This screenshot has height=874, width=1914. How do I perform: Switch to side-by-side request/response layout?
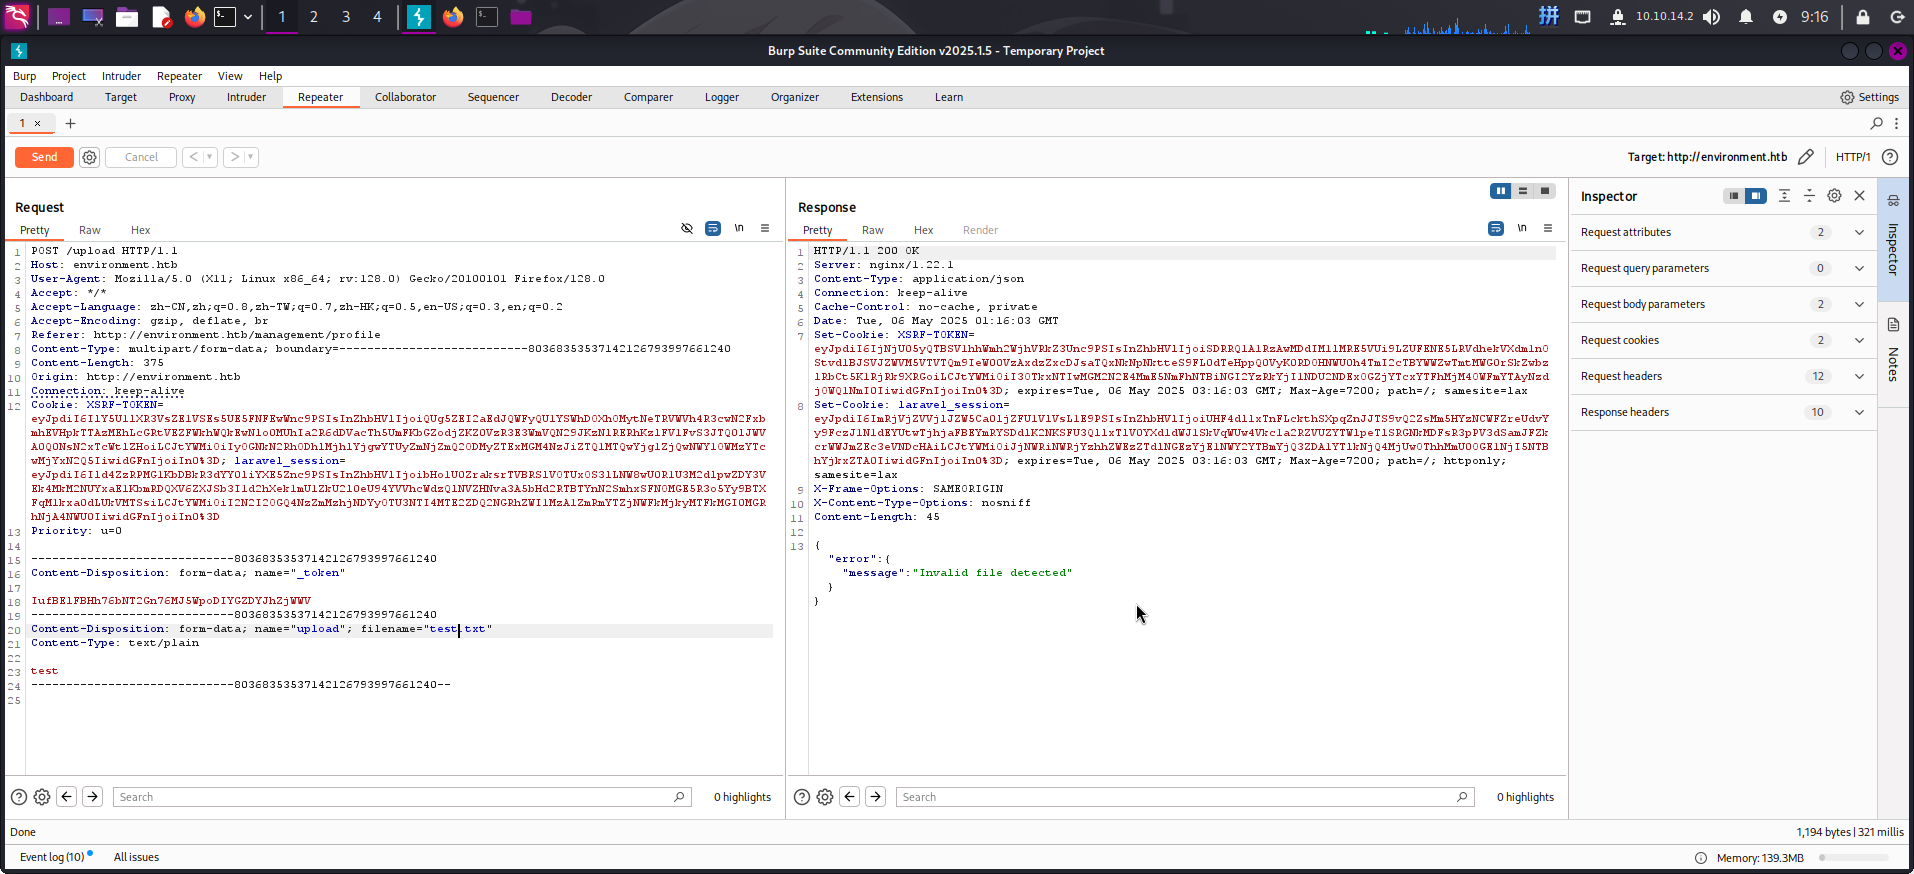[x=1501, y=191]
